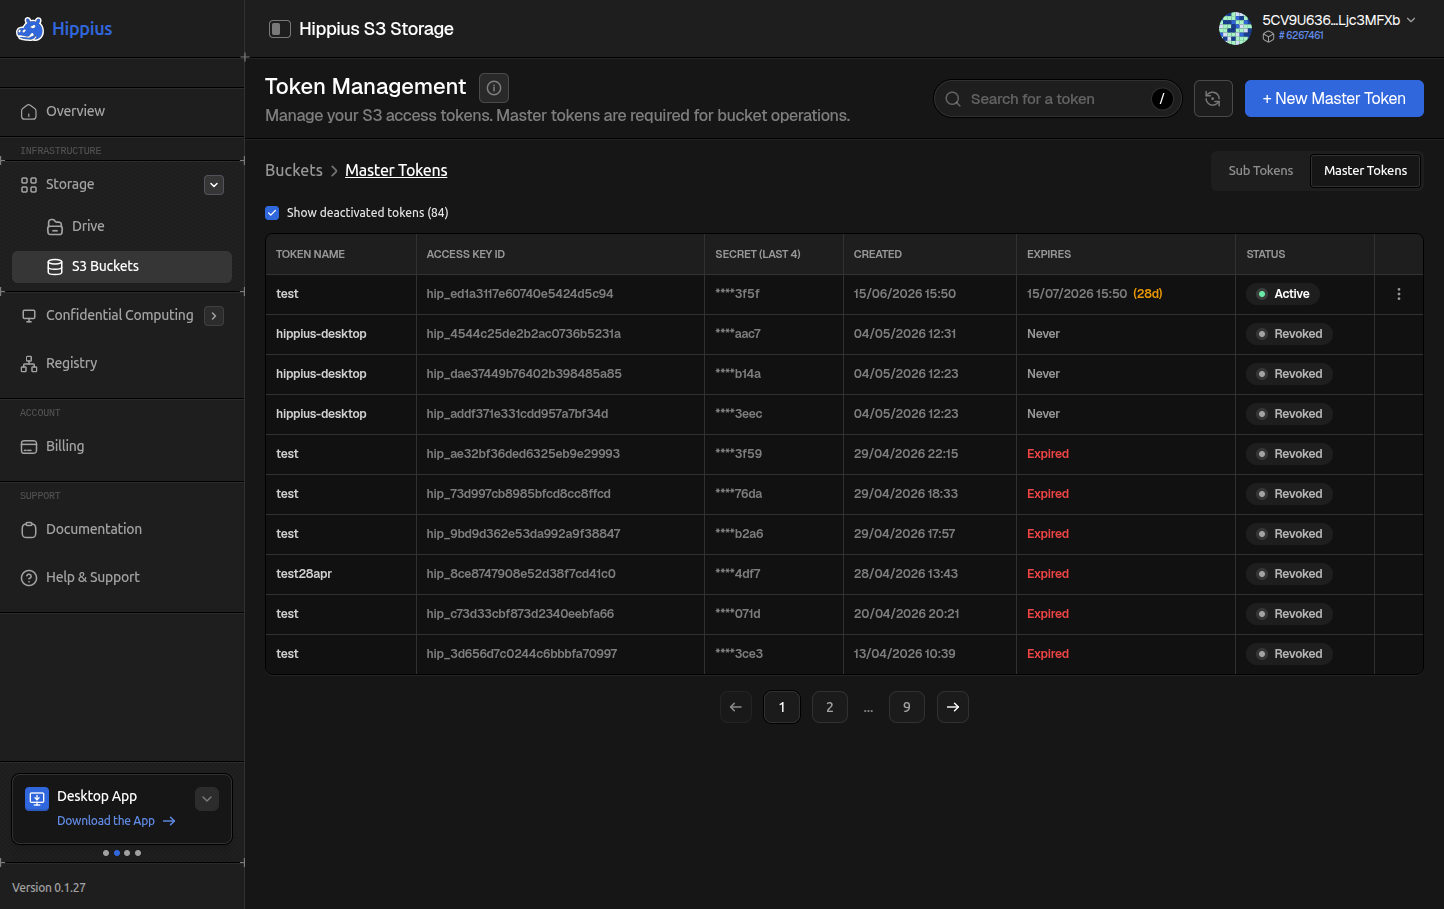Click secret ****b14a cell

pyautogui.click(x=738, y=374)
